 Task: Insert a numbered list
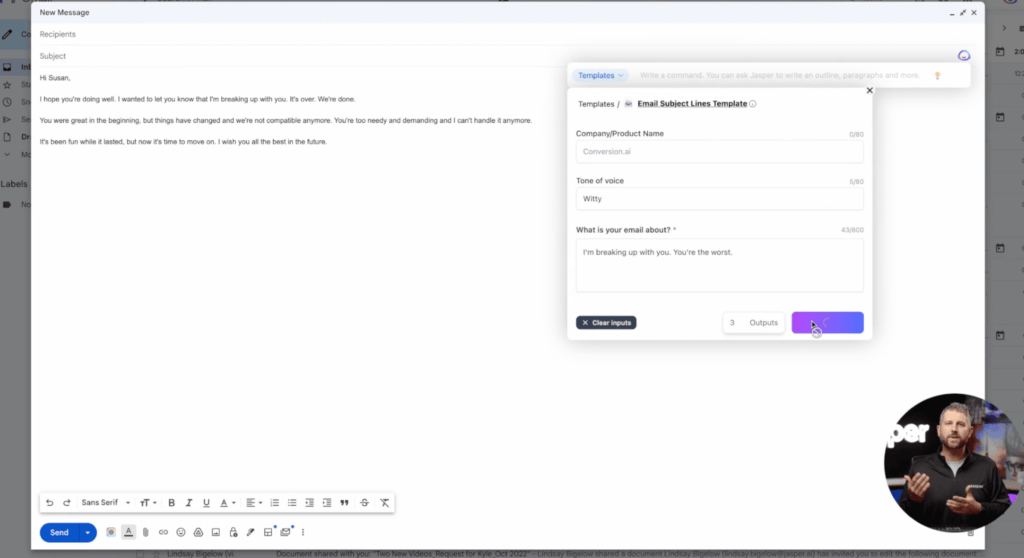(275, 502)
